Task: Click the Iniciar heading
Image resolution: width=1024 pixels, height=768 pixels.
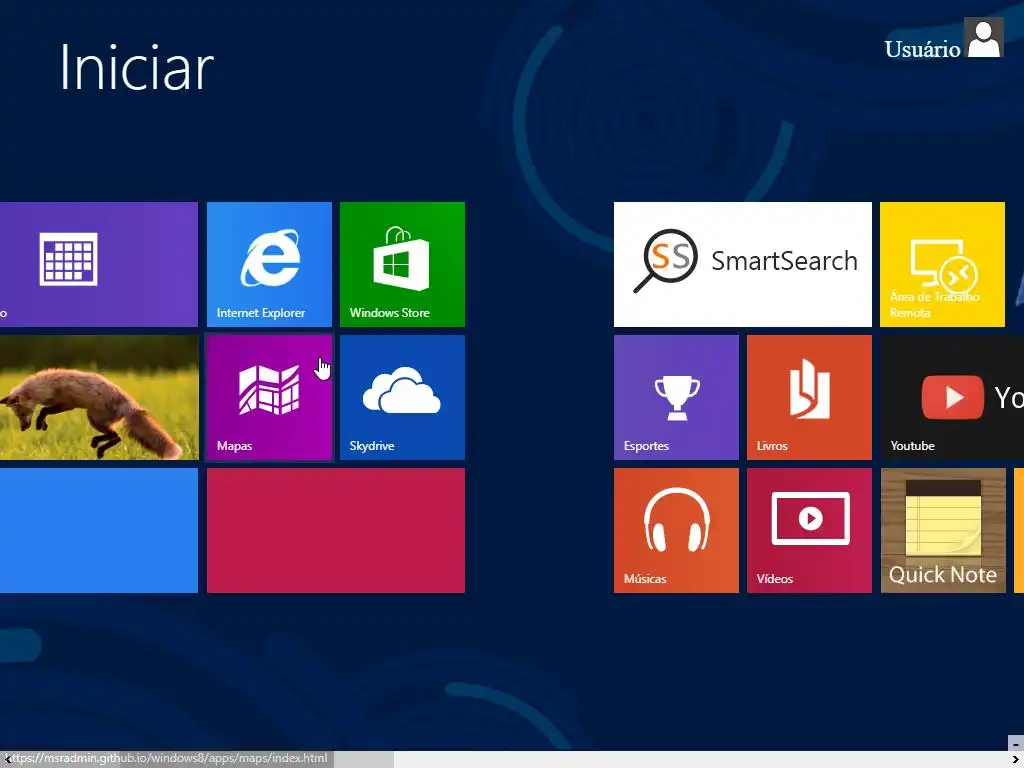Action: (136, 67)
